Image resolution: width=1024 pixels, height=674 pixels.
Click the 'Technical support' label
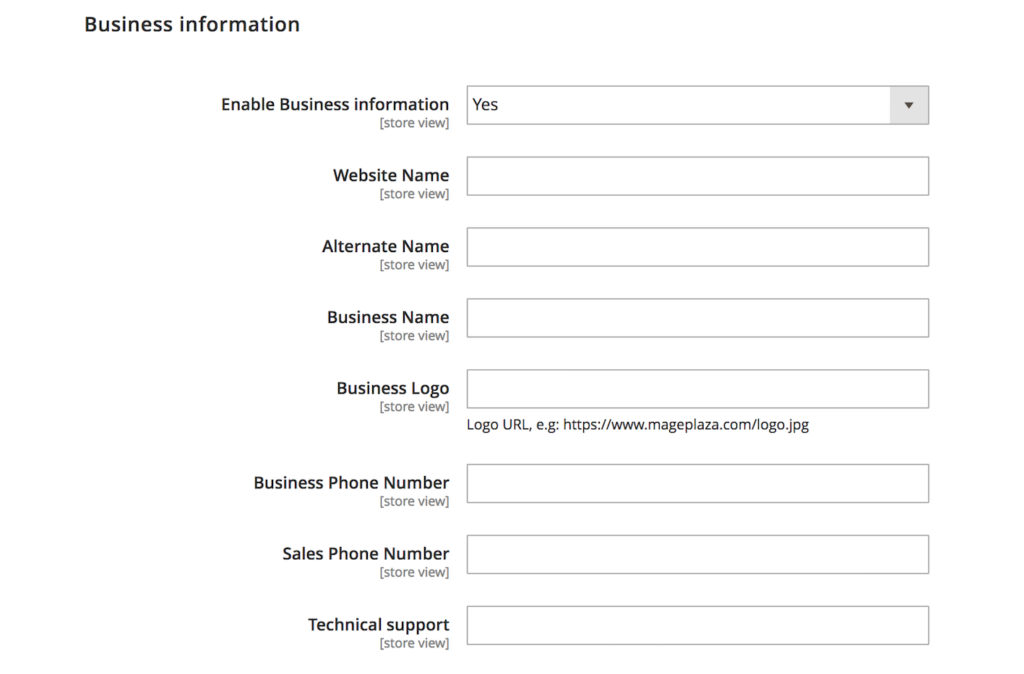(x=379, y=625)
